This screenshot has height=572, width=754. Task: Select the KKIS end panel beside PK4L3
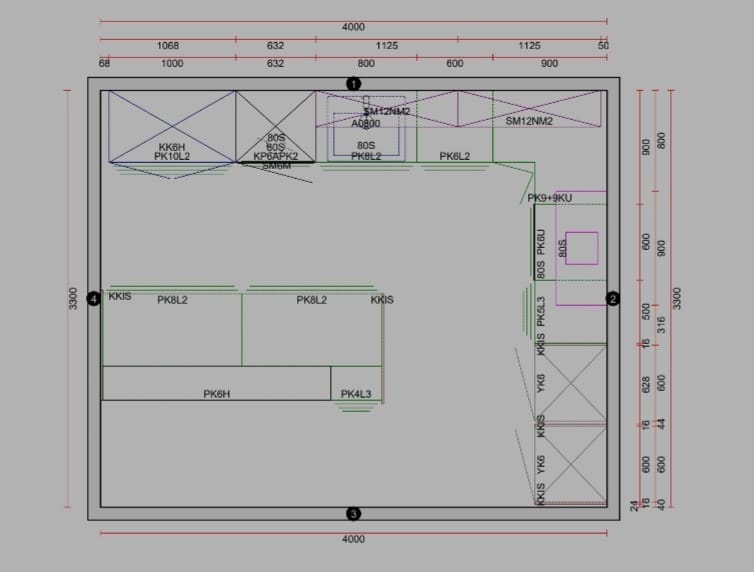(382, 300)
